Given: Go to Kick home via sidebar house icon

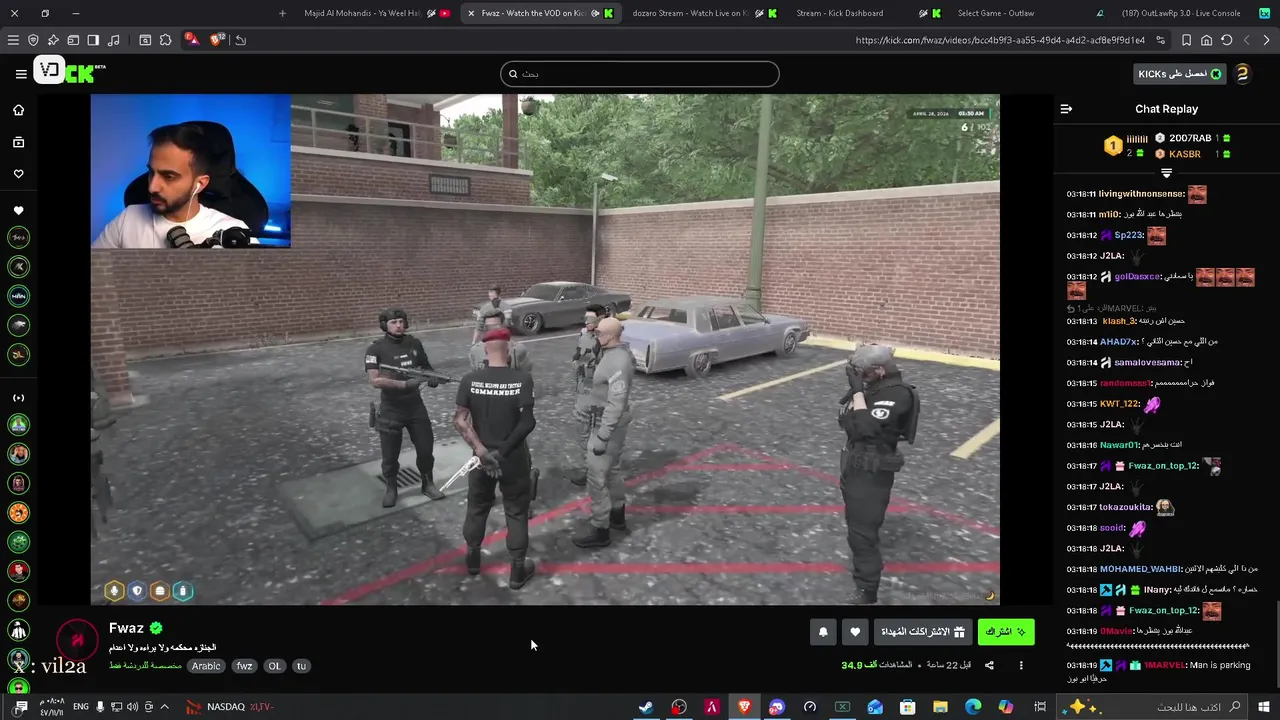Looking at the screenshot, I should pos(18,110).
